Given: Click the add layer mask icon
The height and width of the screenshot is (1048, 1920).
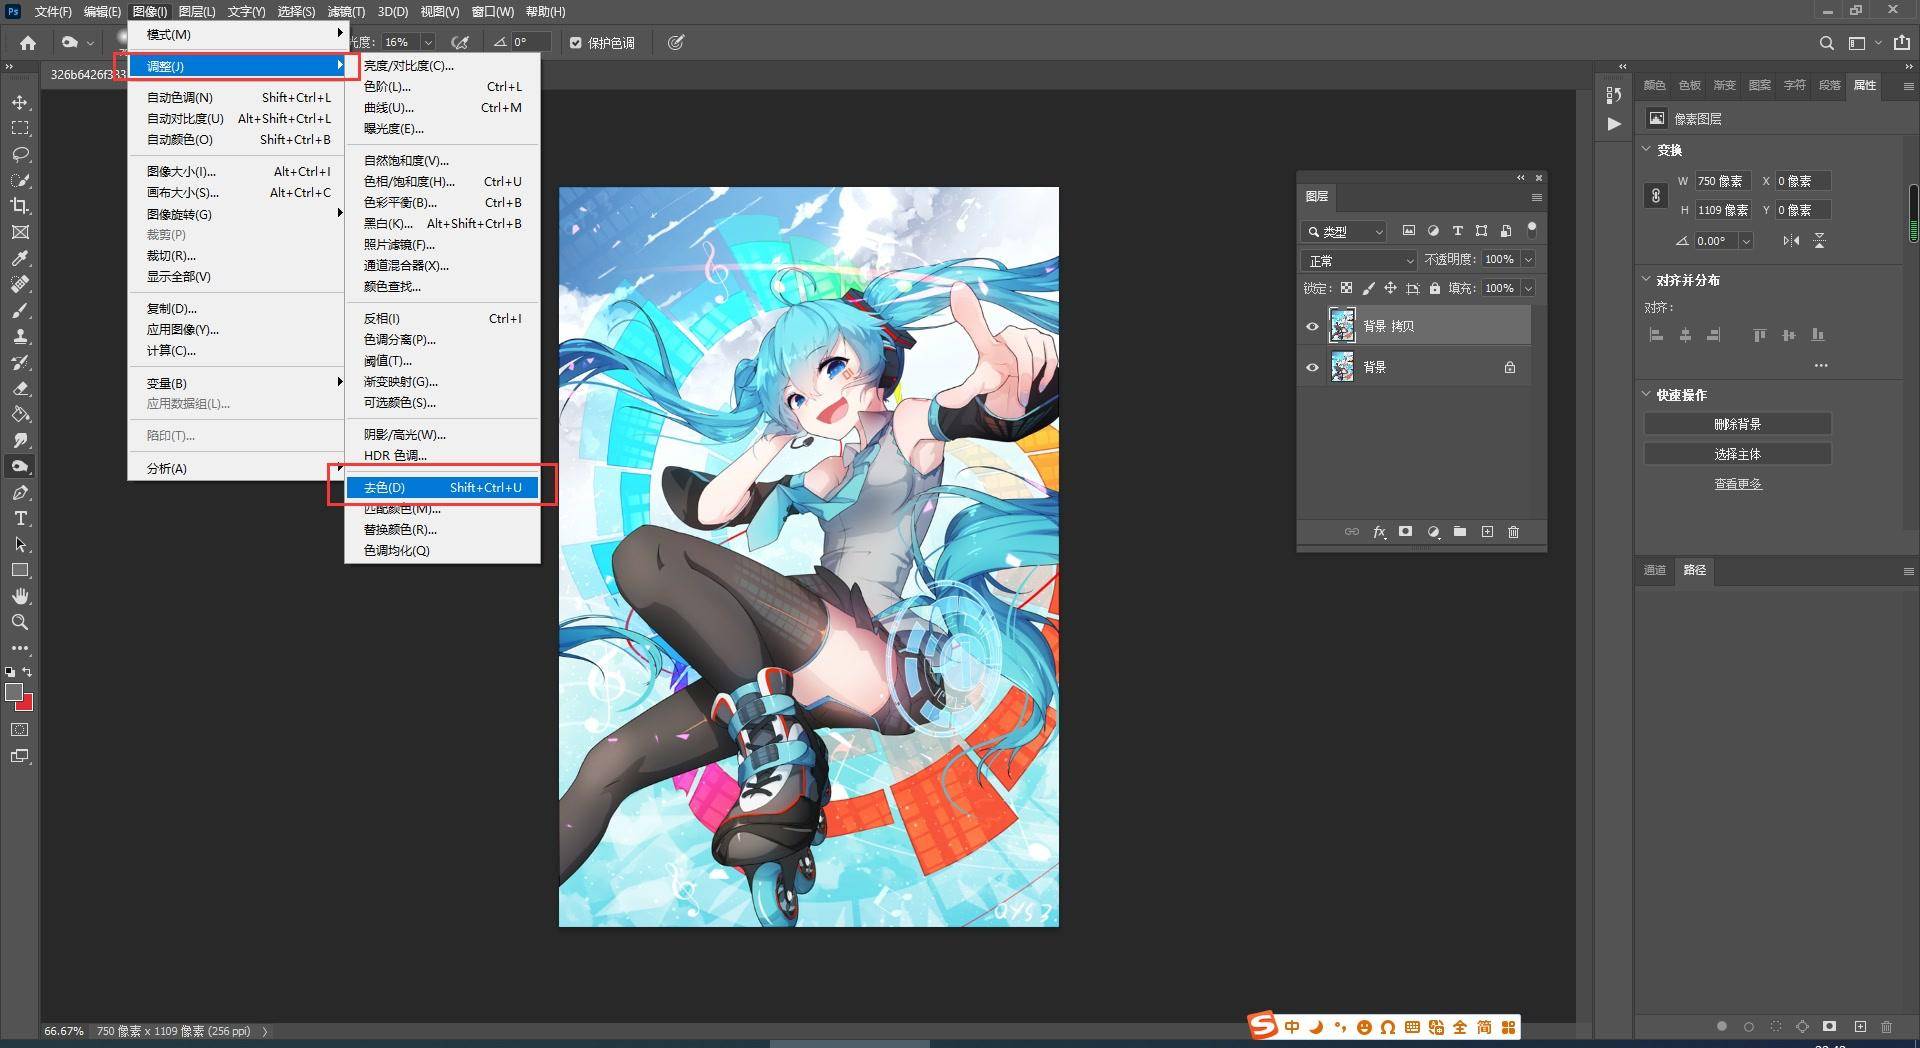Looking at the screenshot, I should pos(1405,532).
